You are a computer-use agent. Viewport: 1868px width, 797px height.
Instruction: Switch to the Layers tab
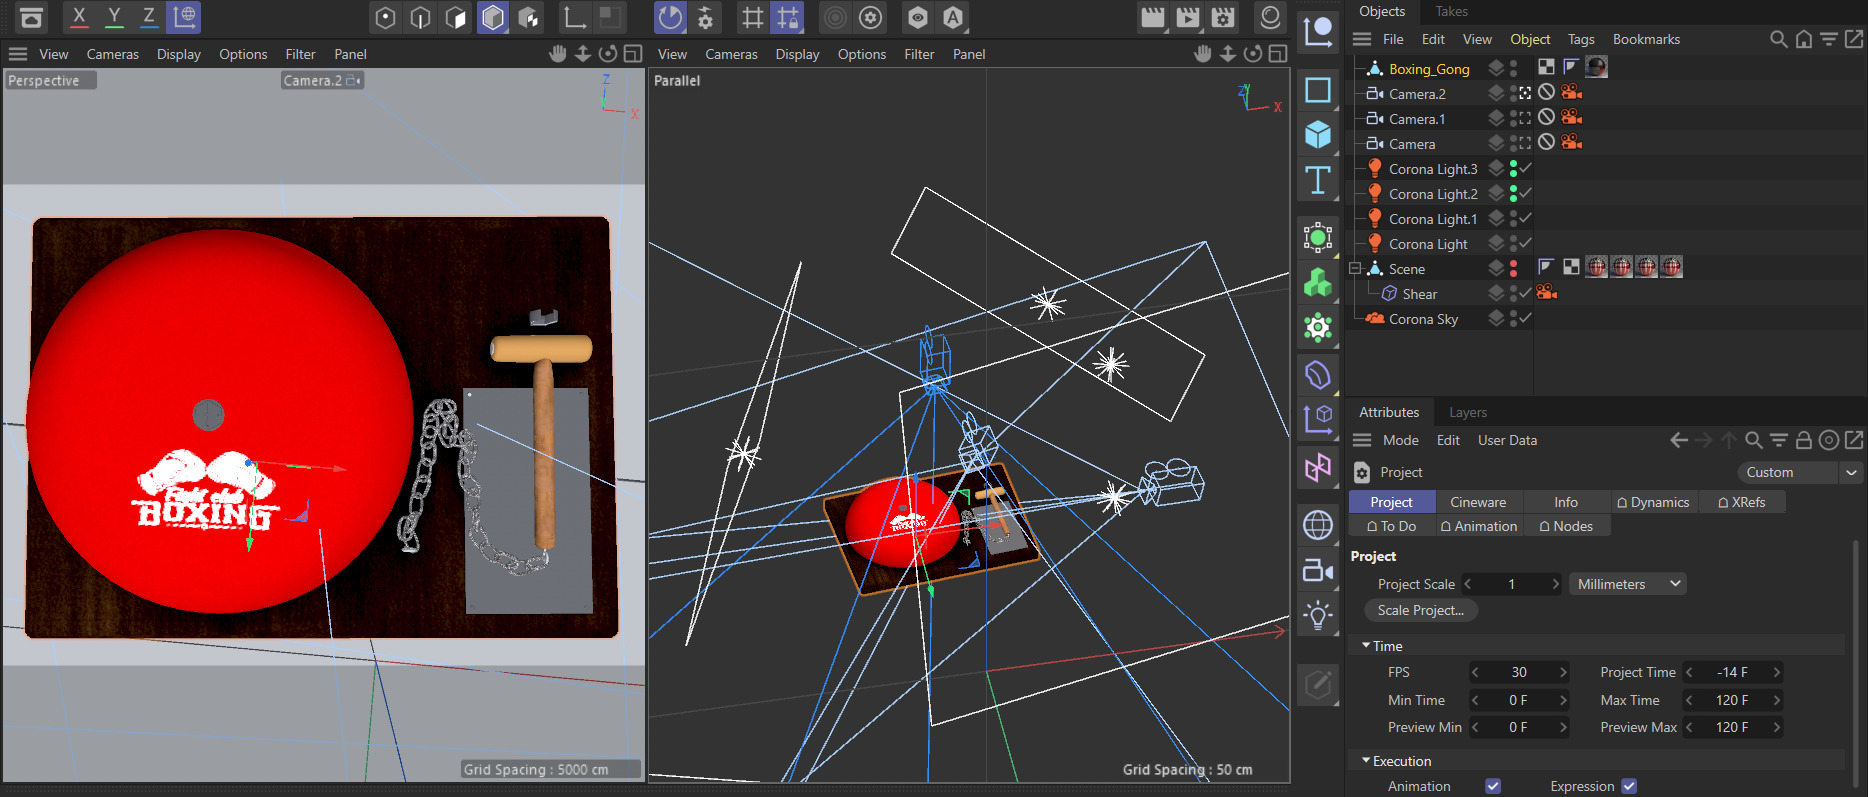click(1468, 412)
